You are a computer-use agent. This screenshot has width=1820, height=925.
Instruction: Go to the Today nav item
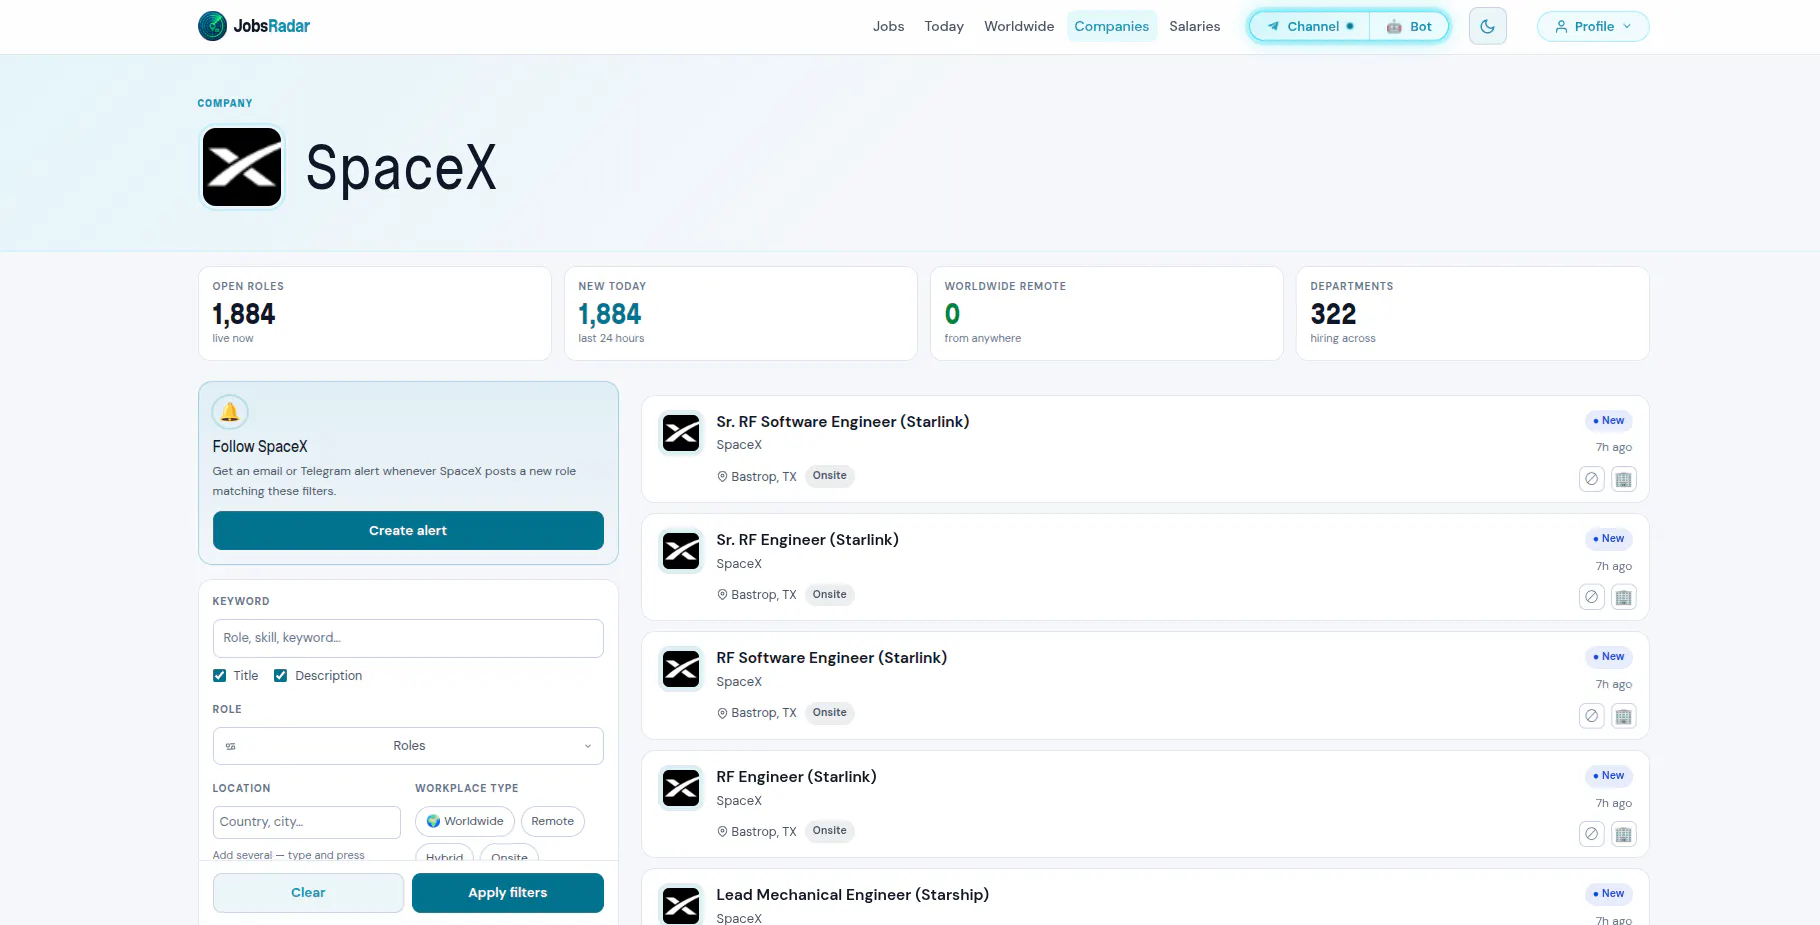click(944, 26)
